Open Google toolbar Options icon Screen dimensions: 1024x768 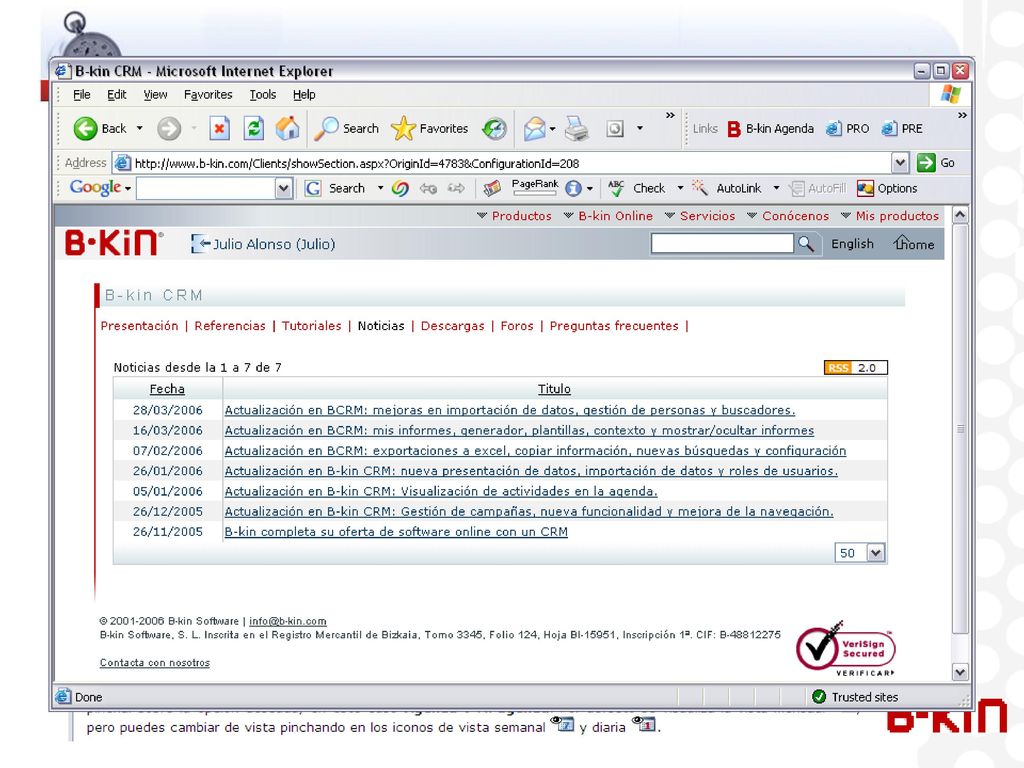tap(865, 189)
